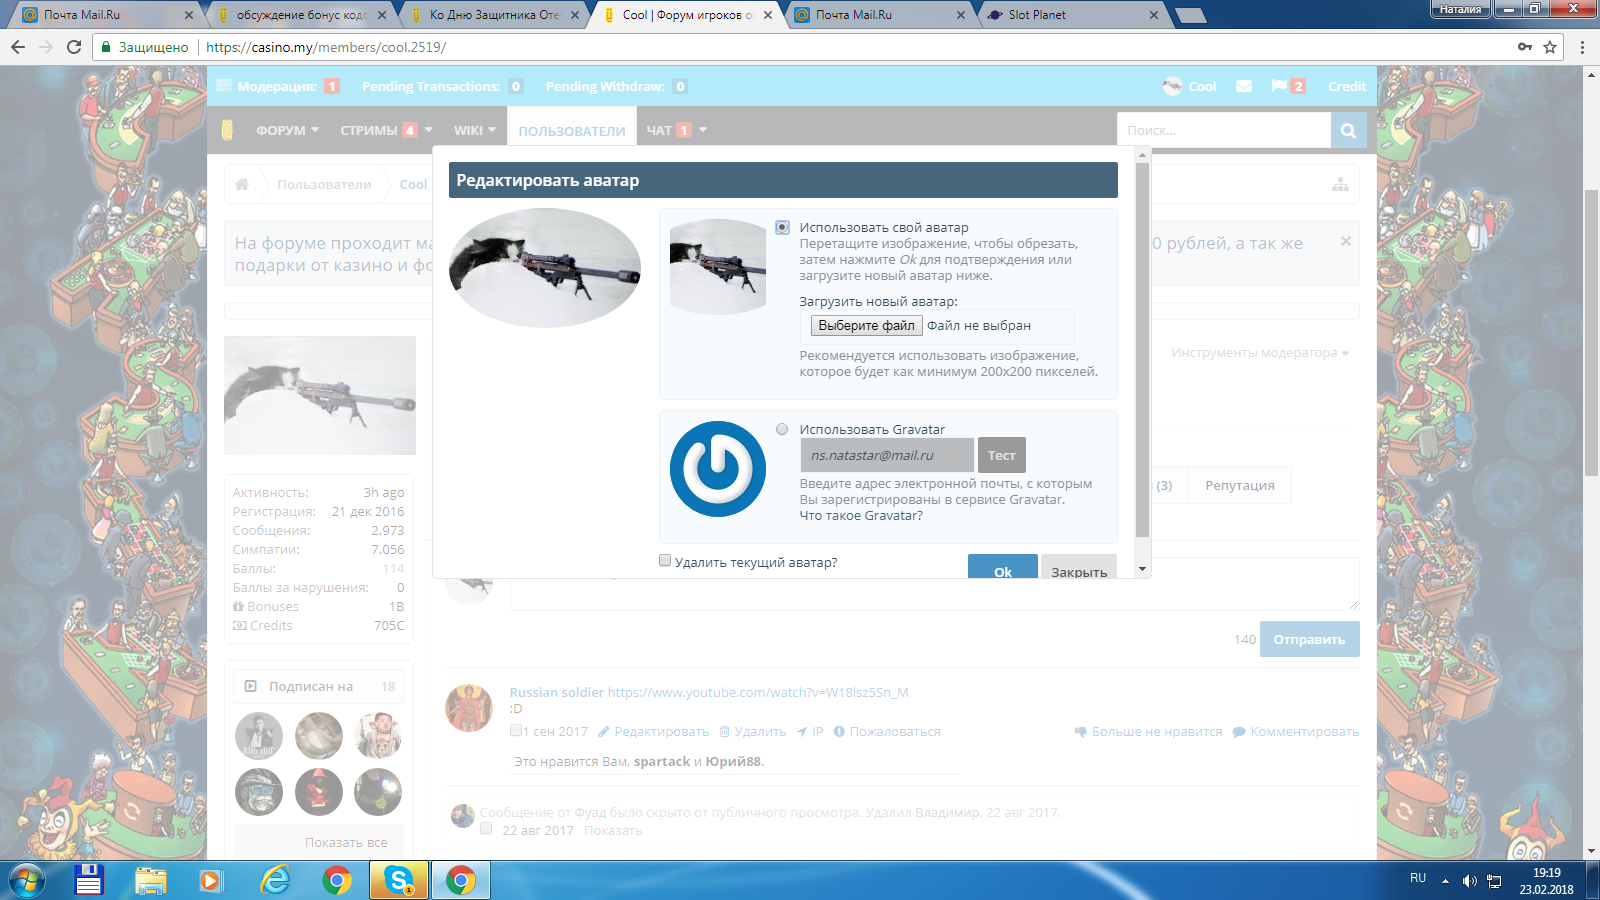The width and height of the screenshot is (1600, 900).
Task: Open the inbox envelope icon
Action: pyautogui.click(x=1244, y=86)
